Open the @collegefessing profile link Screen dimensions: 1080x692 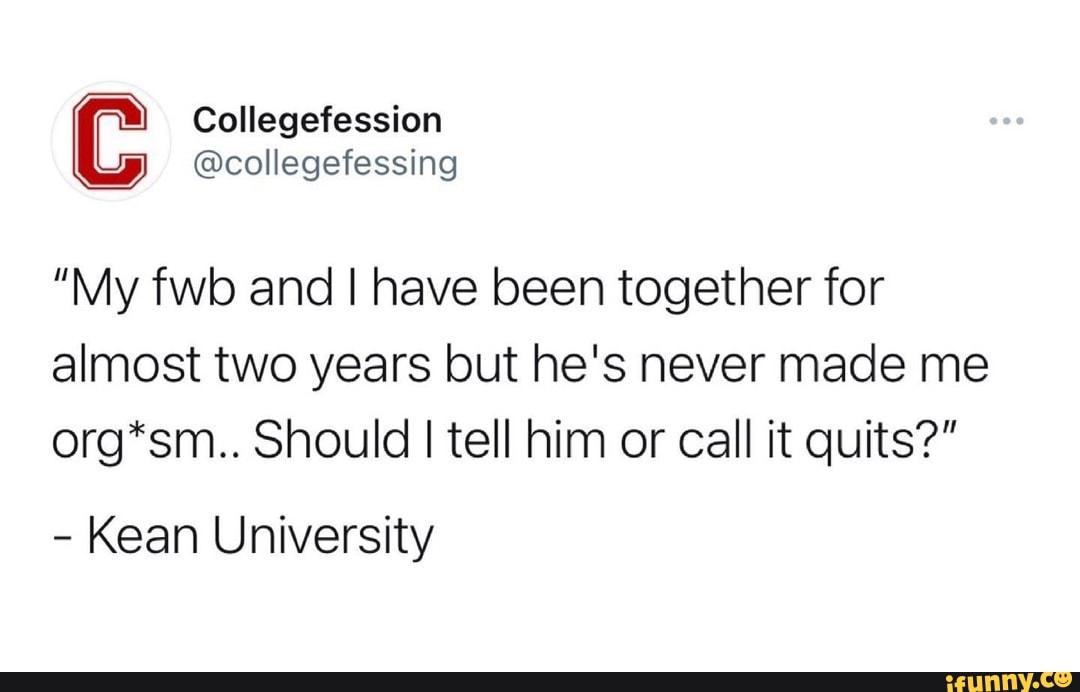(325, 164)
